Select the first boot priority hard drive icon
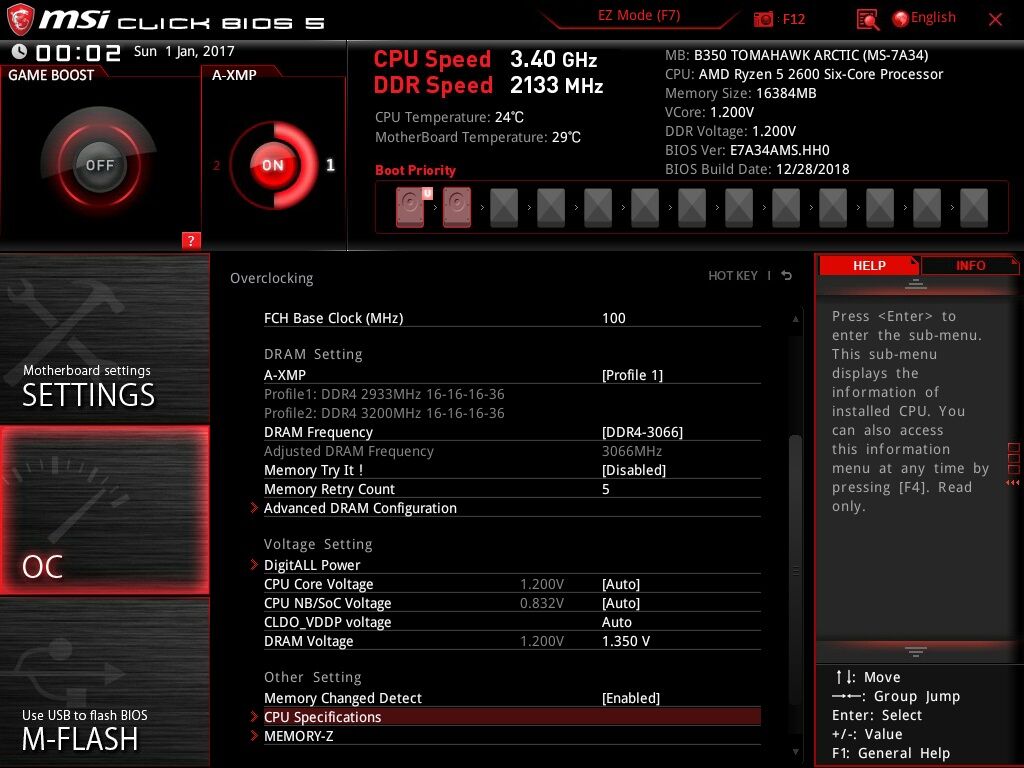The image size is (1024, 768). point(410,208)
